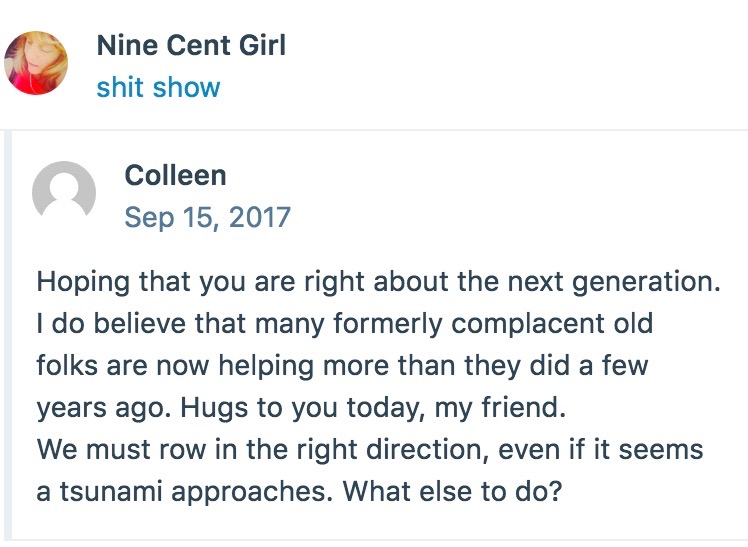Click the line starting "We must row"

tap(370, 449)
